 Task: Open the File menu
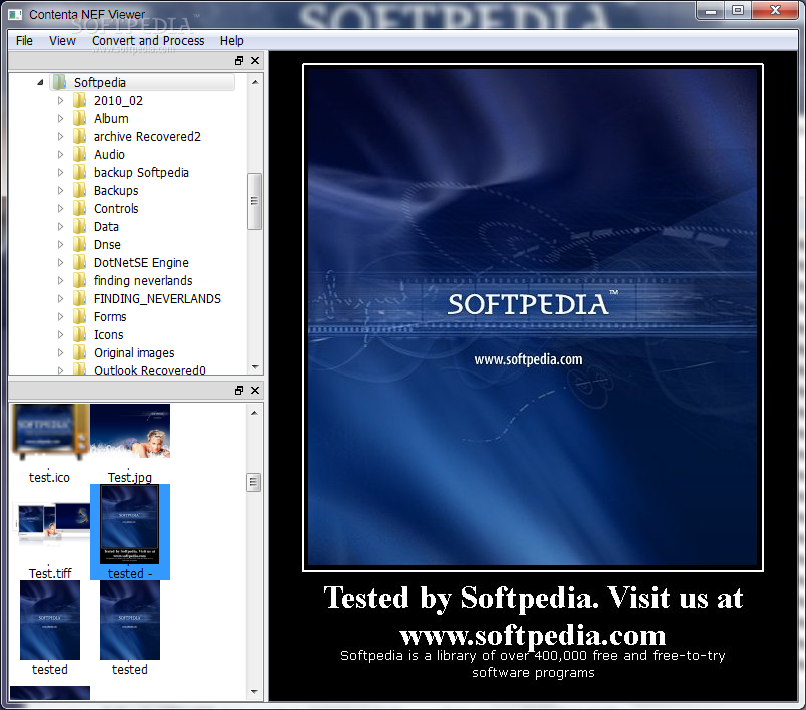pos(24,41)
